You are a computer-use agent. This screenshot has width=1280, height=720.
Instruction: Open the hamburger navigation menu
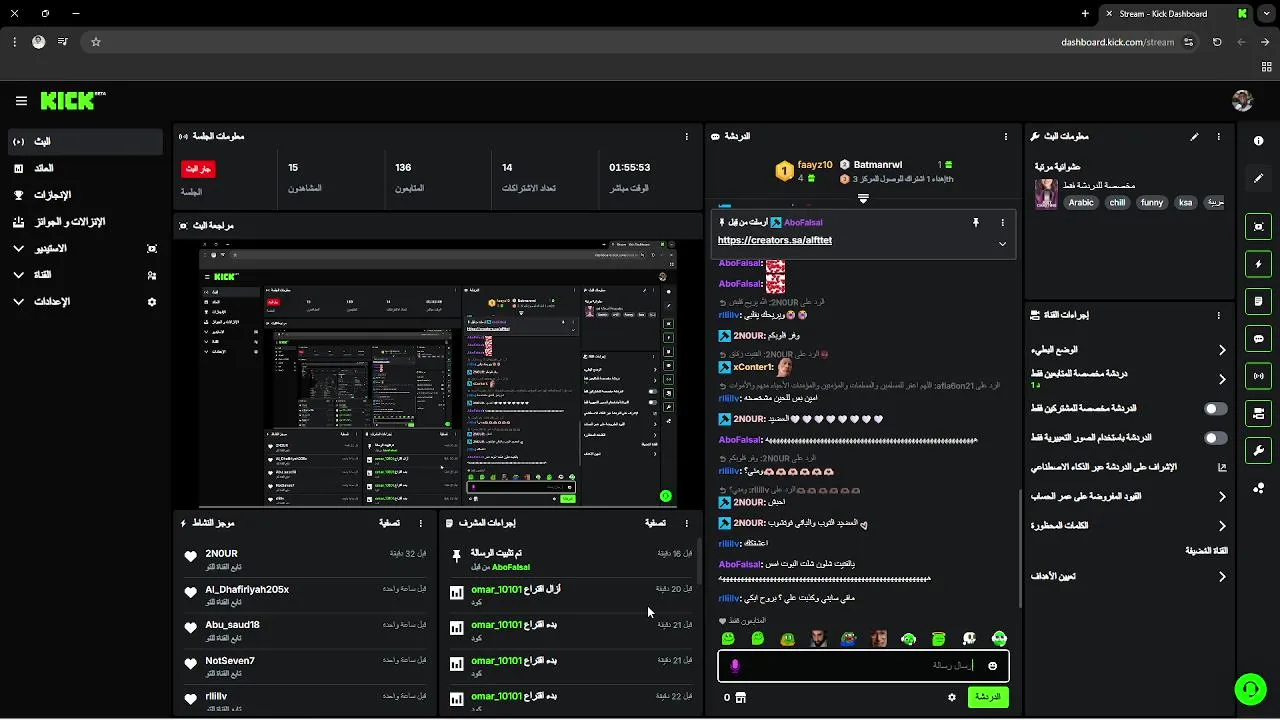[x=21, y=101]
